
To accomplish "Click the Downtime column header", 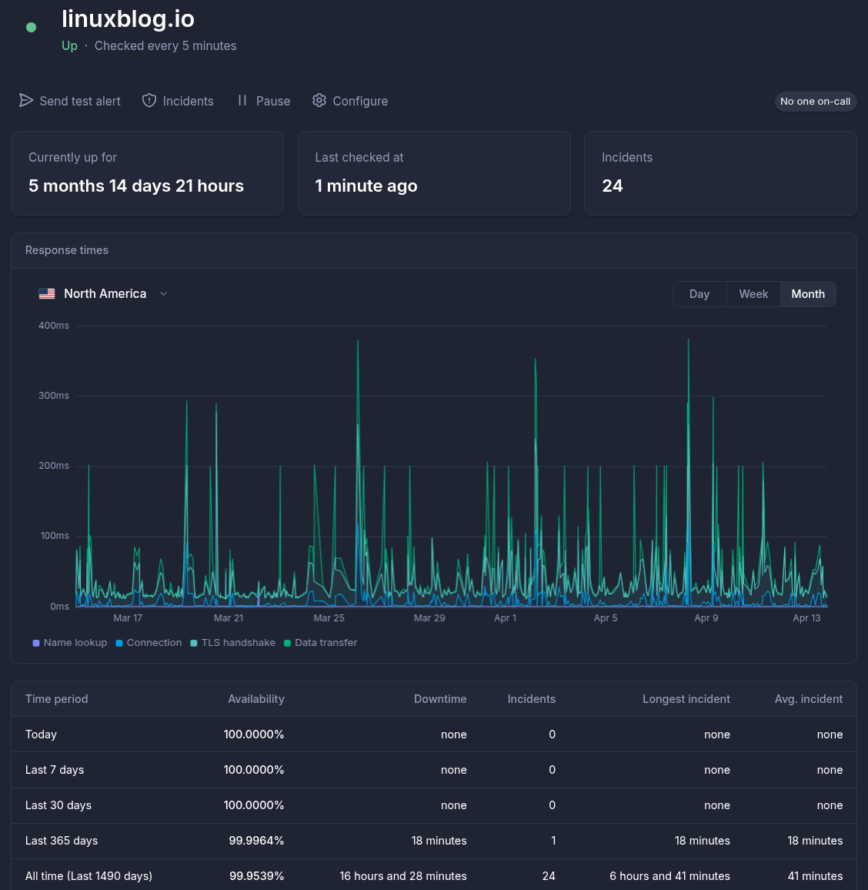I will tap(440, 699).
